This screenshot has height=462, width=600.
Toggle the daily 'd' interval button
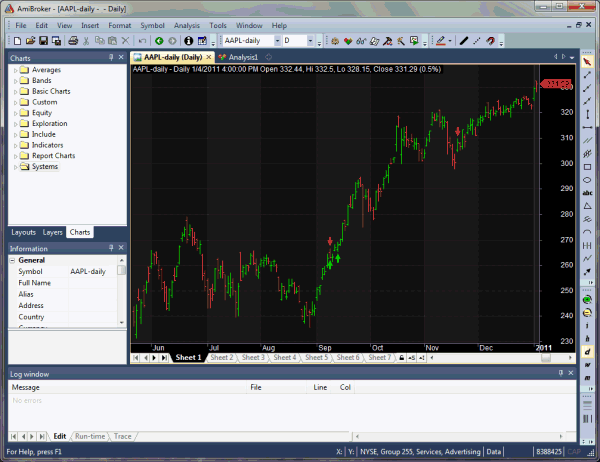click(x=587, y=352)
